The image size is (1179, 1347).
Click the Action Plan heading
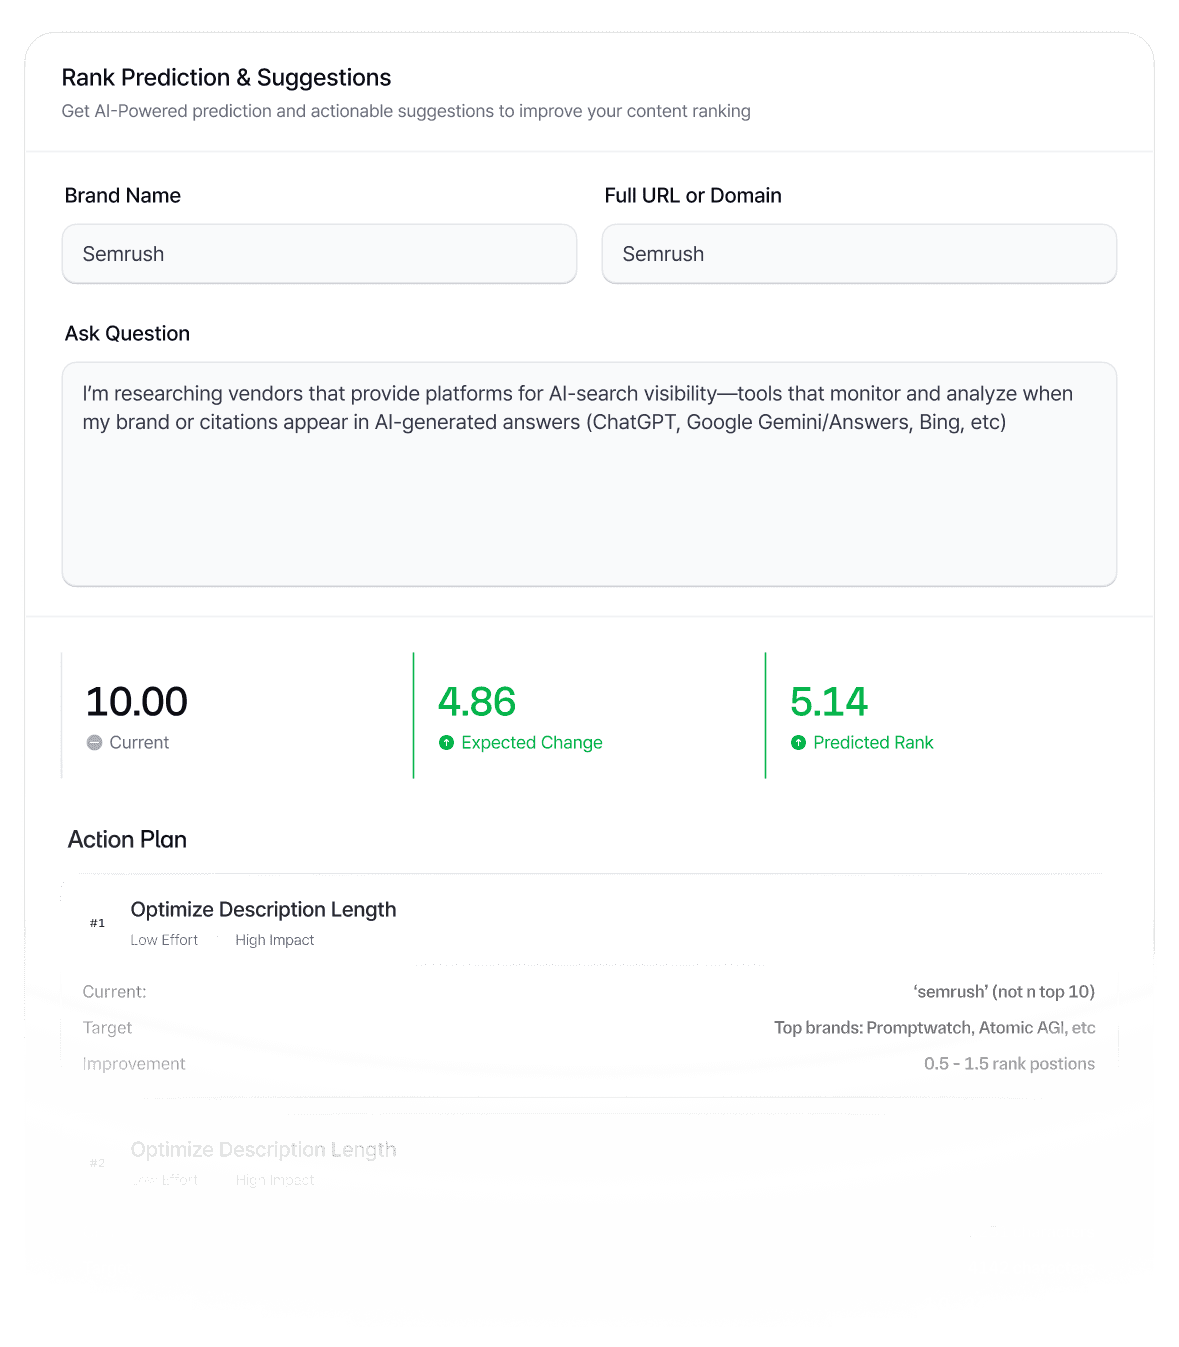[127, 840]
